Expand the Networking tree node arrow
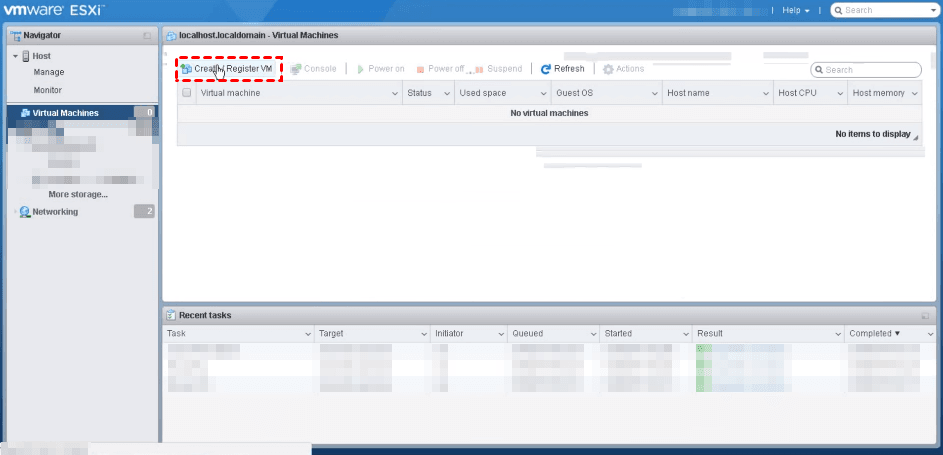Image resolution: width=943 pixels, height=455 pixels. coord(16,212)
